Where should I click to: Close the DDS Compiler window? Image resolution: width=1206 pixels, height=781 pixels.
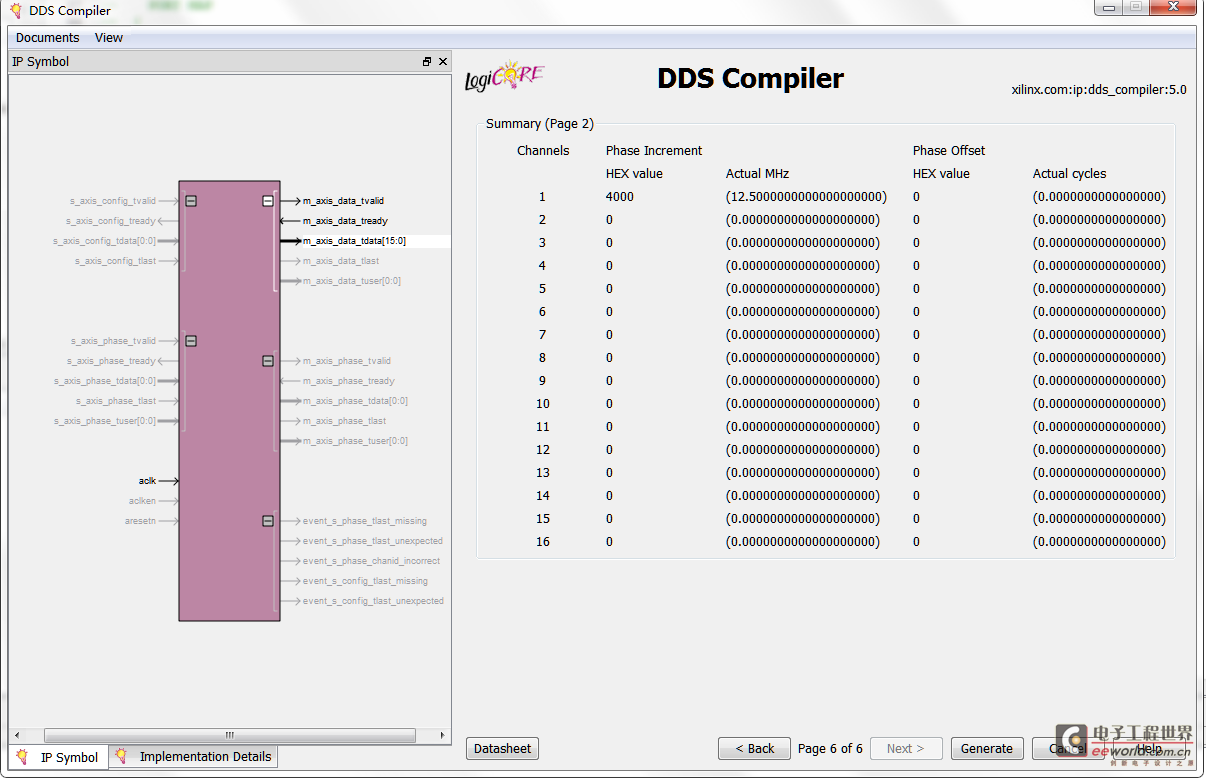pos(1173,7)
